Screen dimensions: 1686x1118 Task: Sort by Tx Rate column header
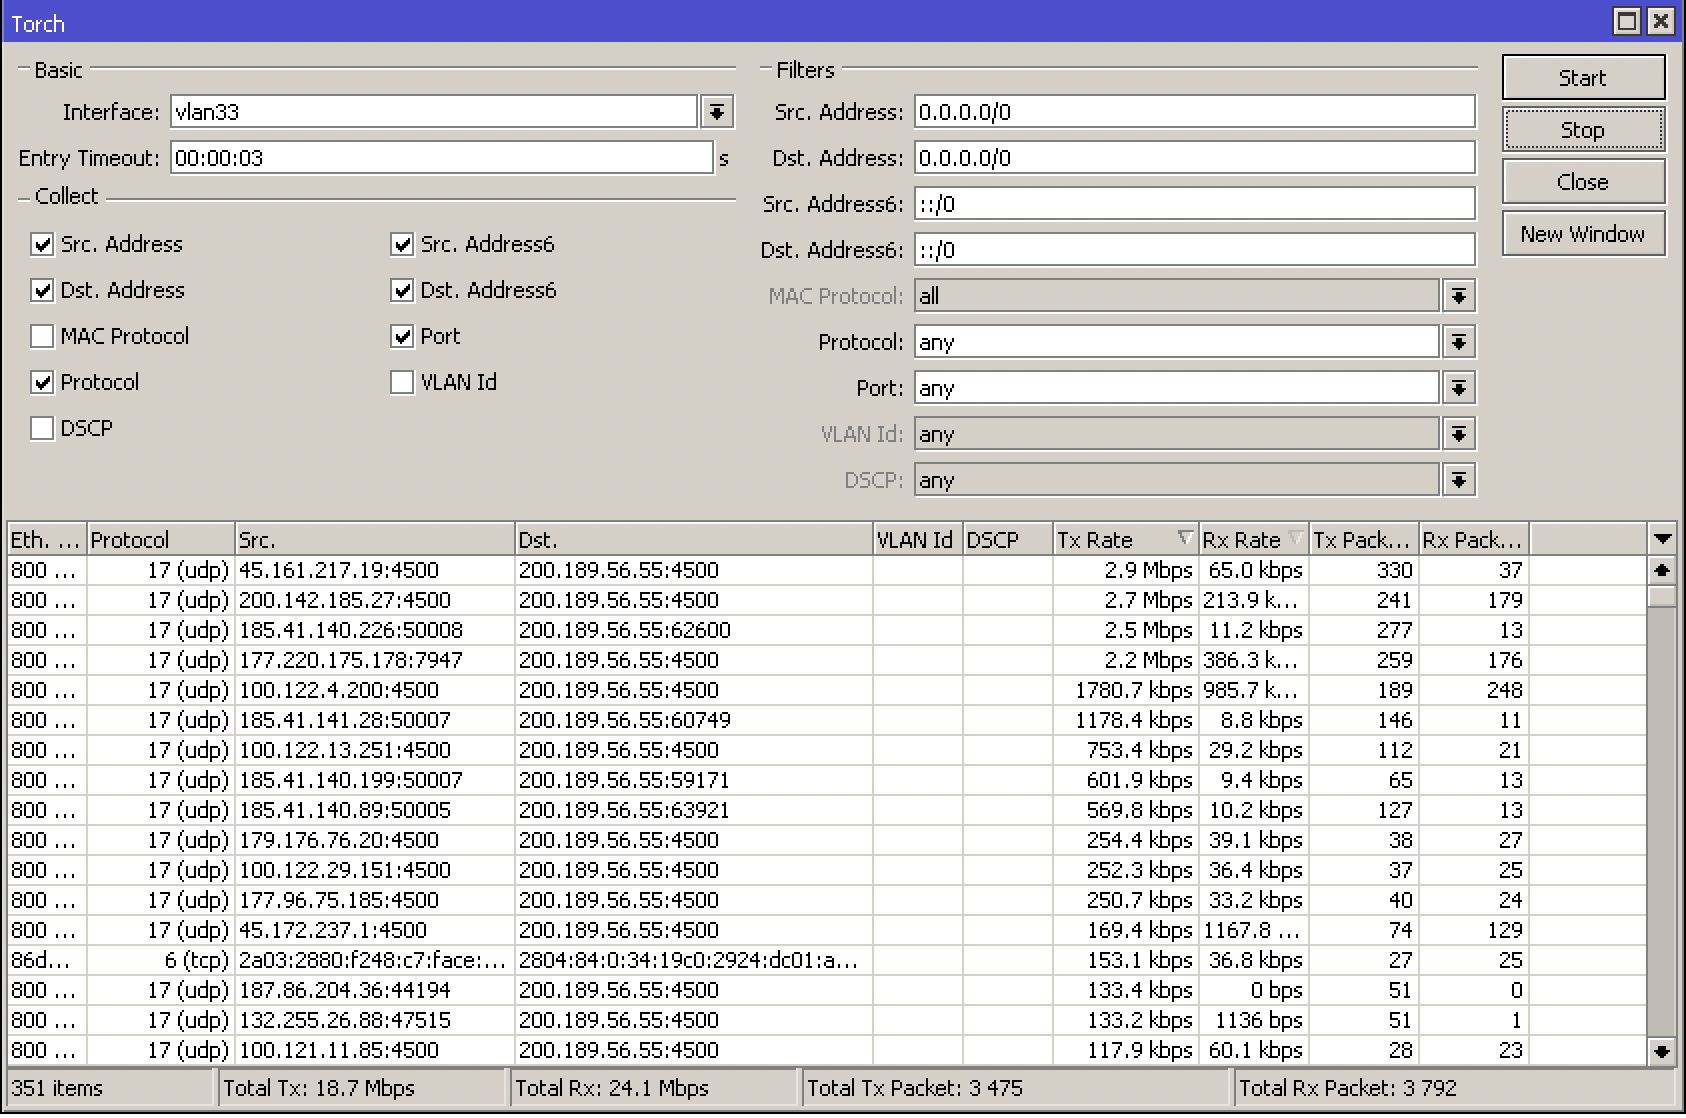point(1125,540)
